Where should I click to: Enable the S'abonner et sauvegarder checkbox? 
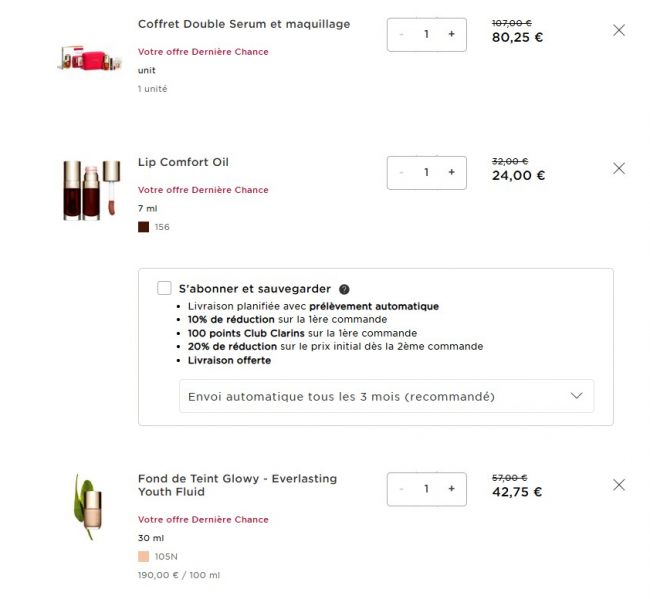point(164,288)
